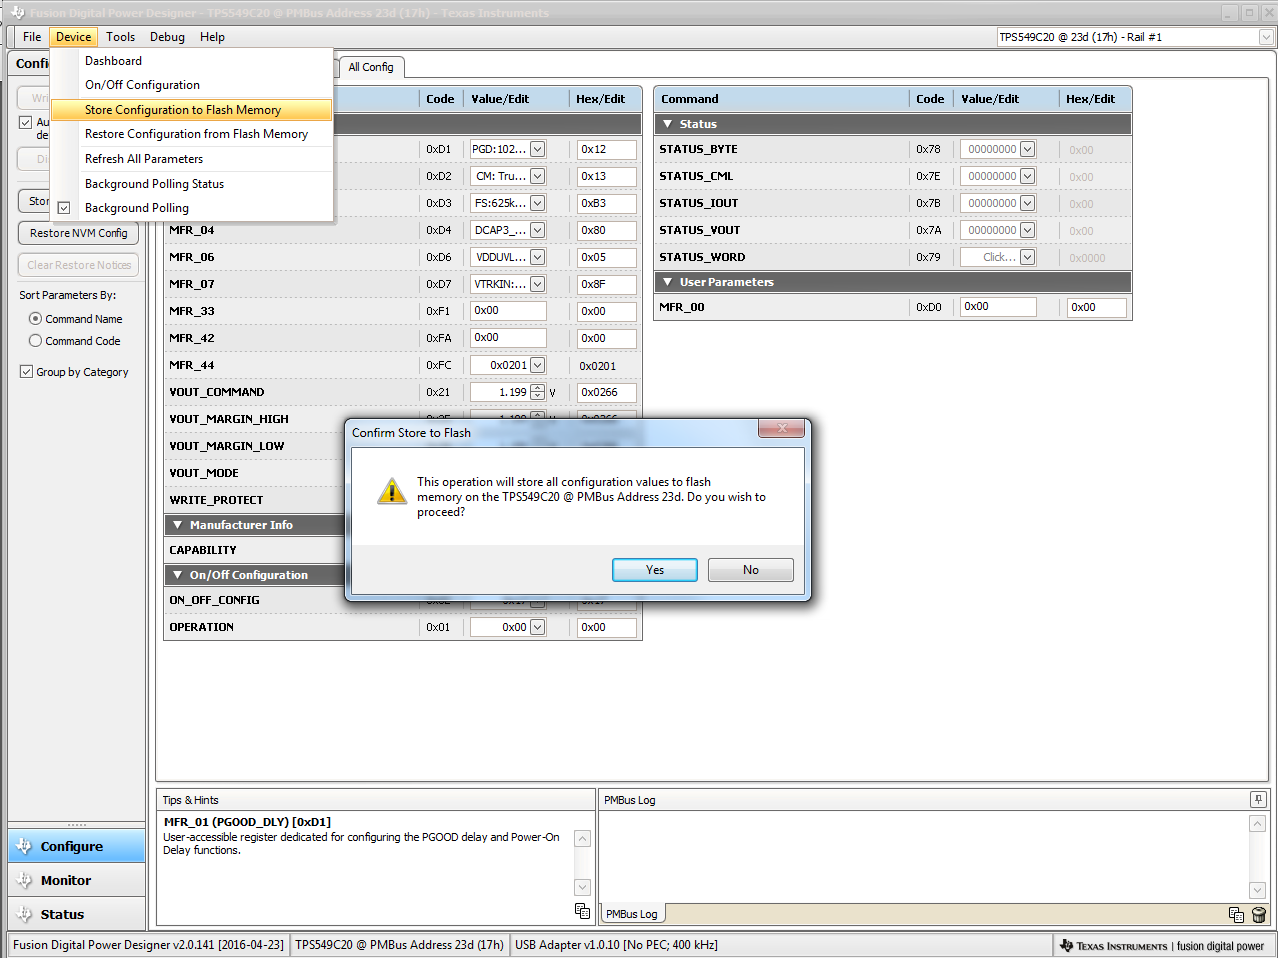The height and width of the screenshot is (958, 1278).
Task: Open the Monitor section in sidebar
Action: point(66,880)
